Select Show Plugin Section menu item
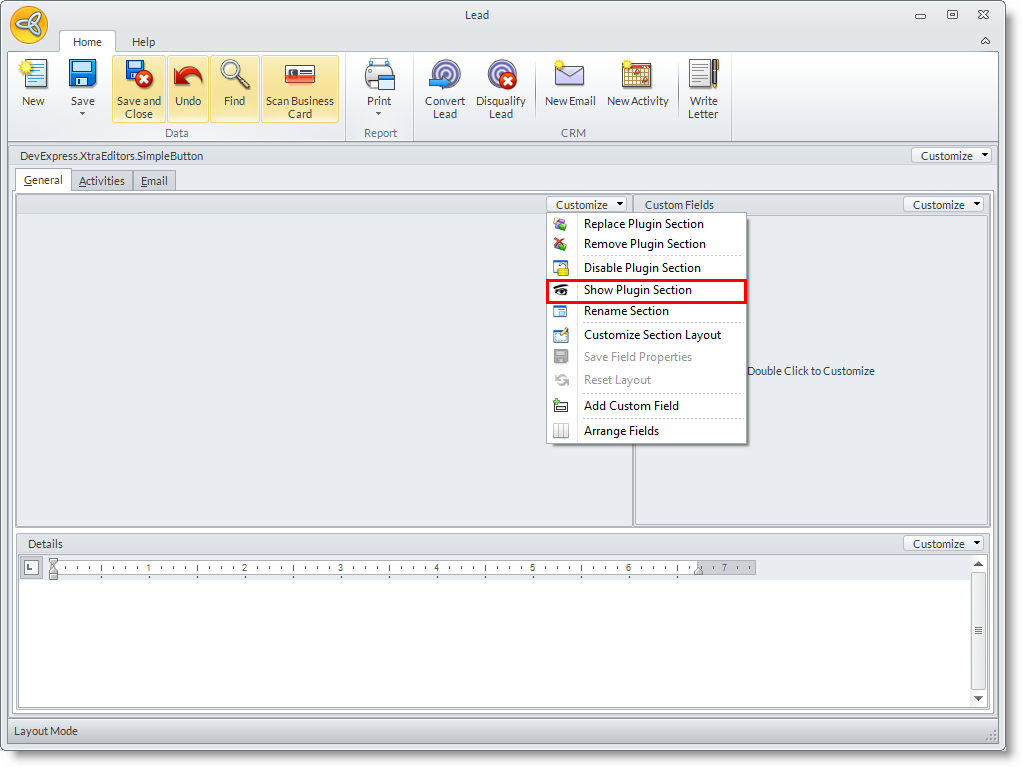The image size is (1022, 767). click(x=637, y=290)
